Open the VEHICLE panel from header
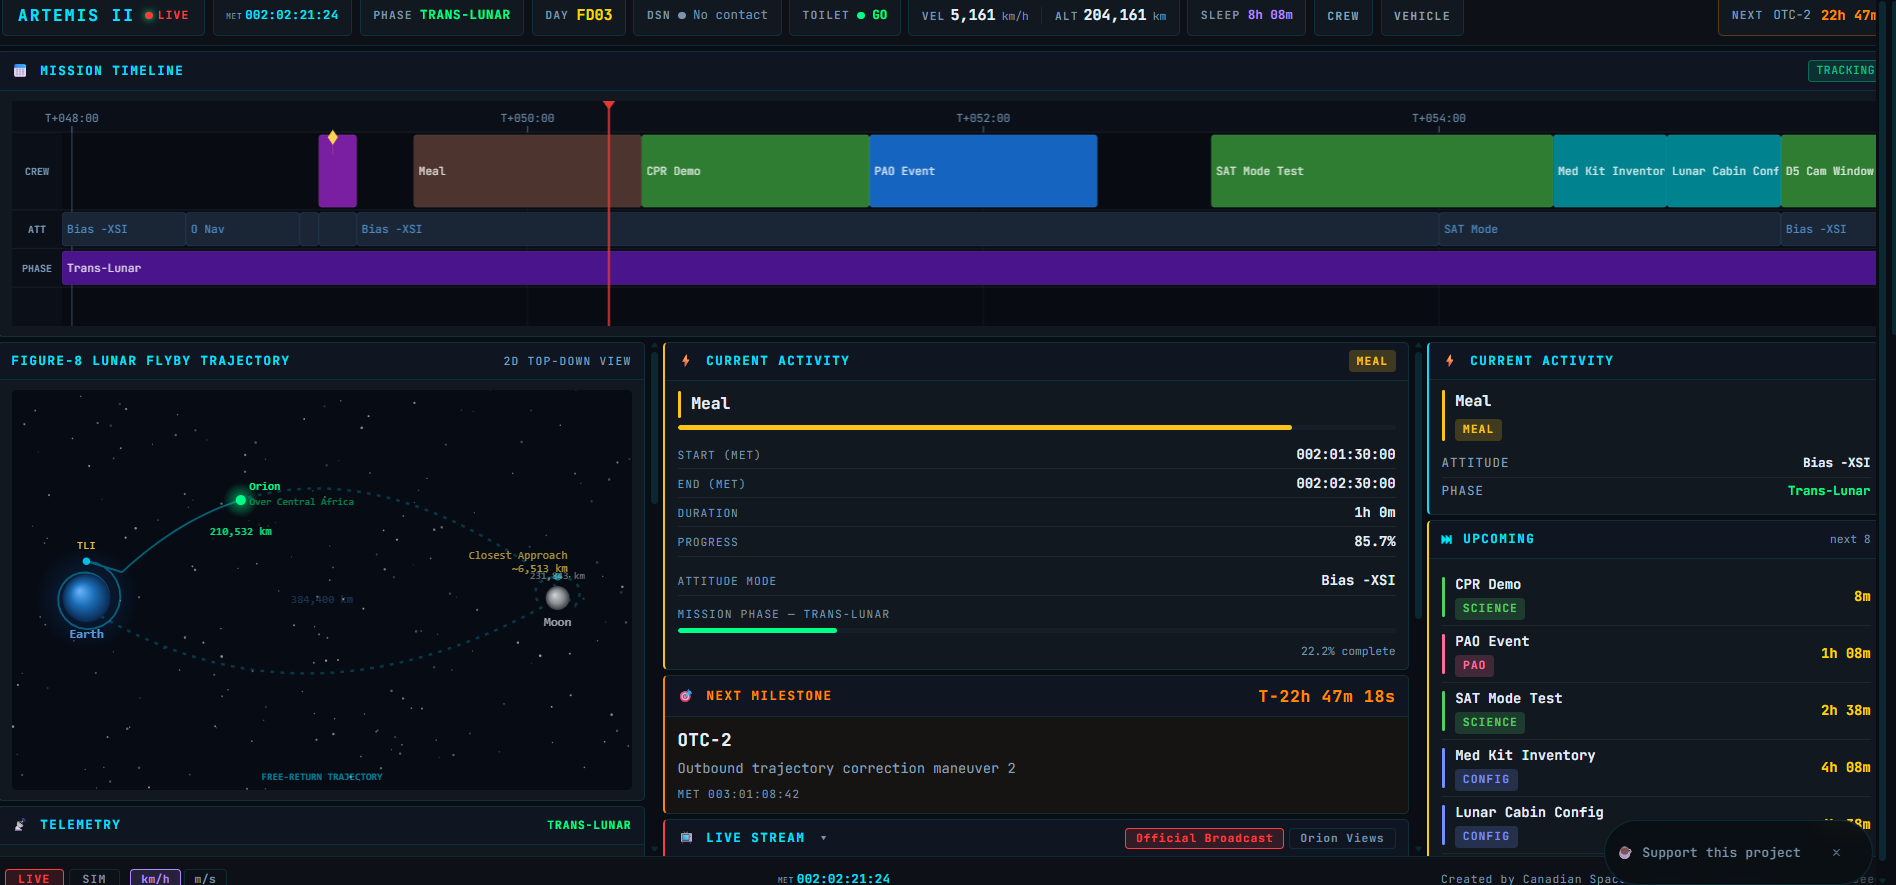The width and height of the screenshot is (1896, 885). tap(1422, 16)
